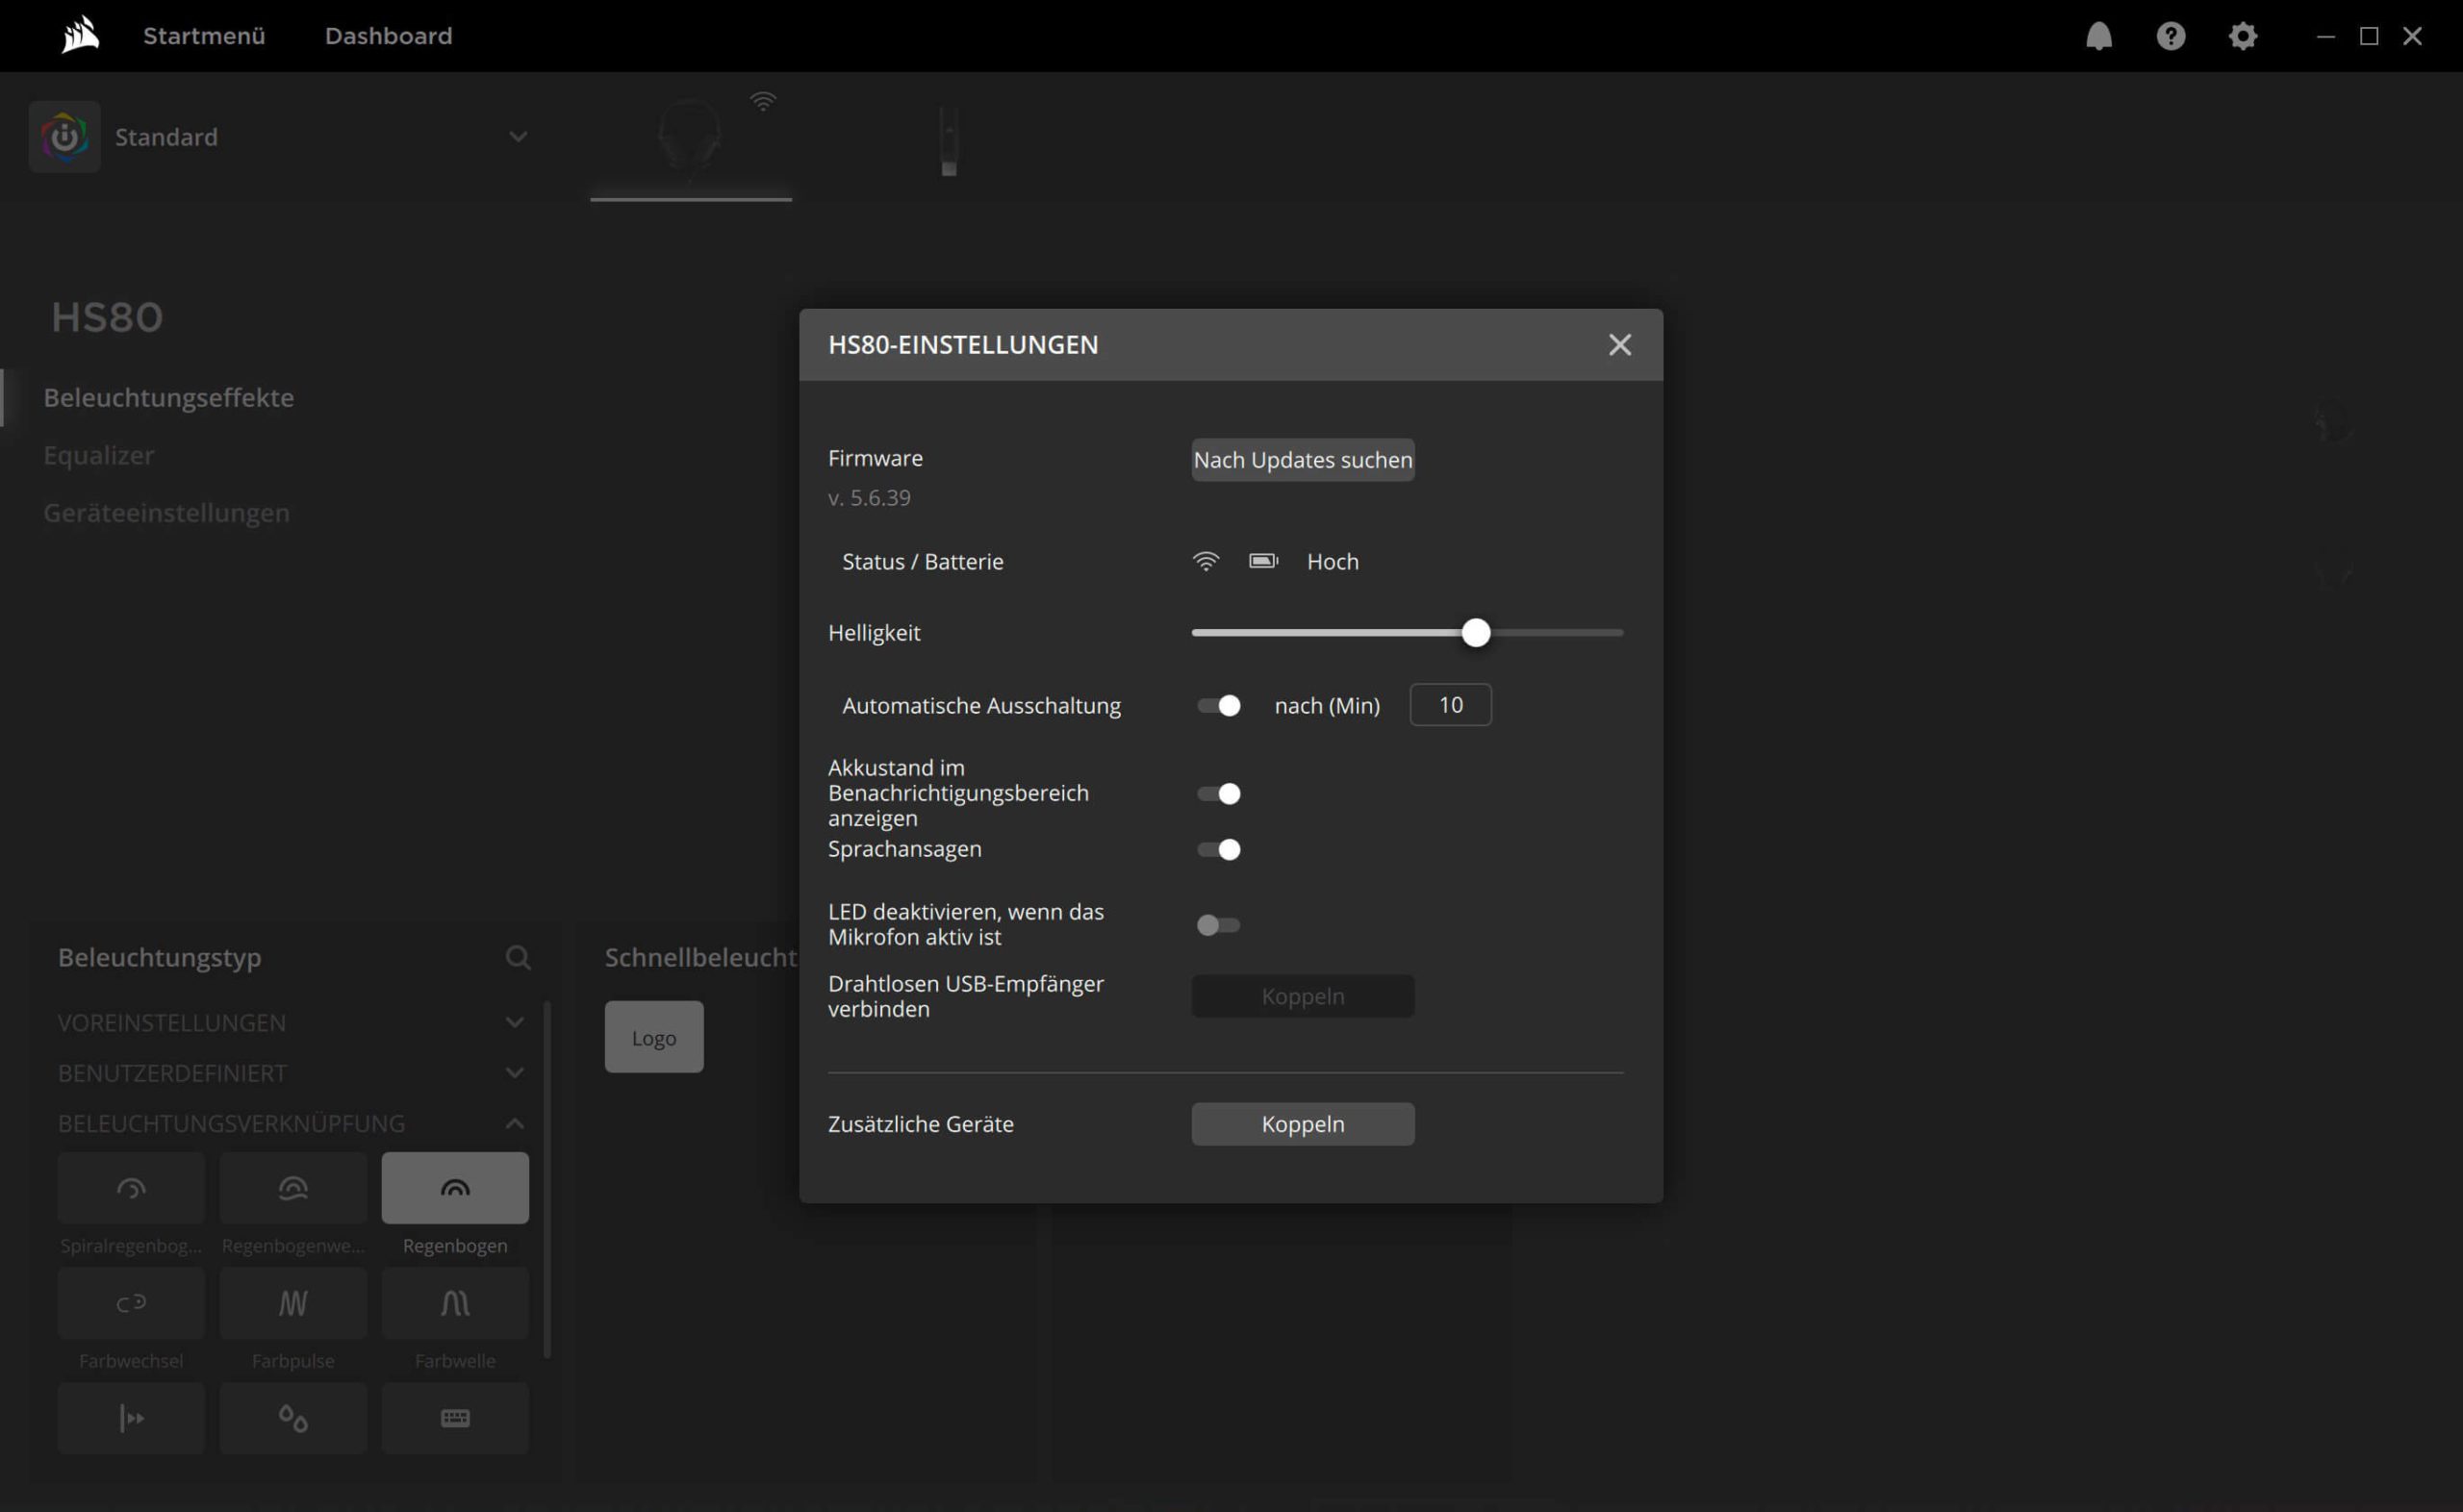Collapse the BELEUCHTUNGSVERKNÜPFUNG section
The width and height of the screenshot is (2463, 1512).
(x=514, y=1123)
